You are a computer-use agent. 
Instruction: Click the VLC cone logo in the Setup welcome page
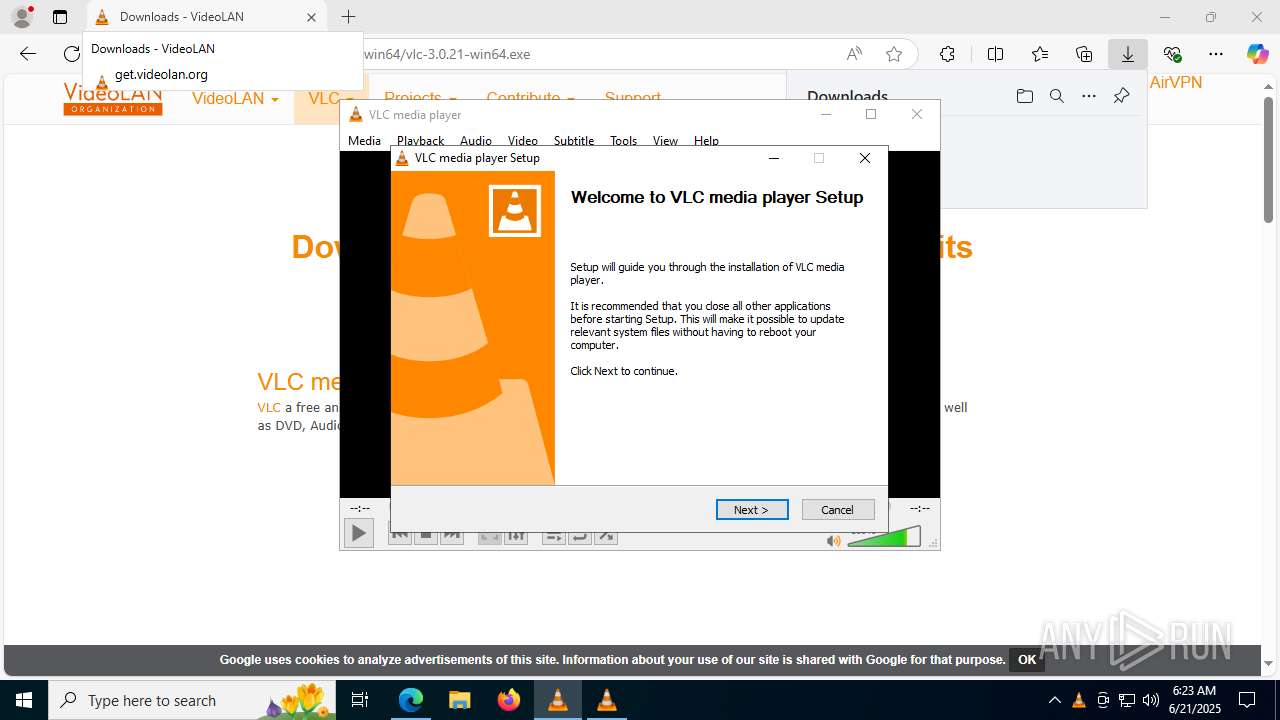click(x=514, y=211)
